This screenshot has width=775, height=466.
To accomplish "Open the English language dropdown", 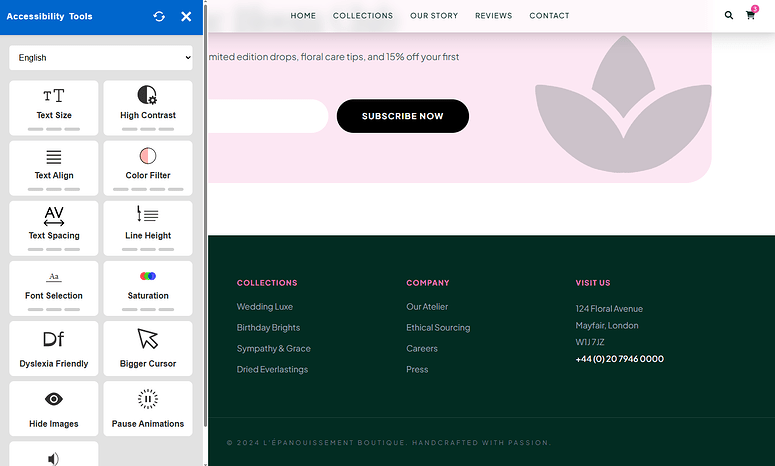I will (x=101, y=58).
